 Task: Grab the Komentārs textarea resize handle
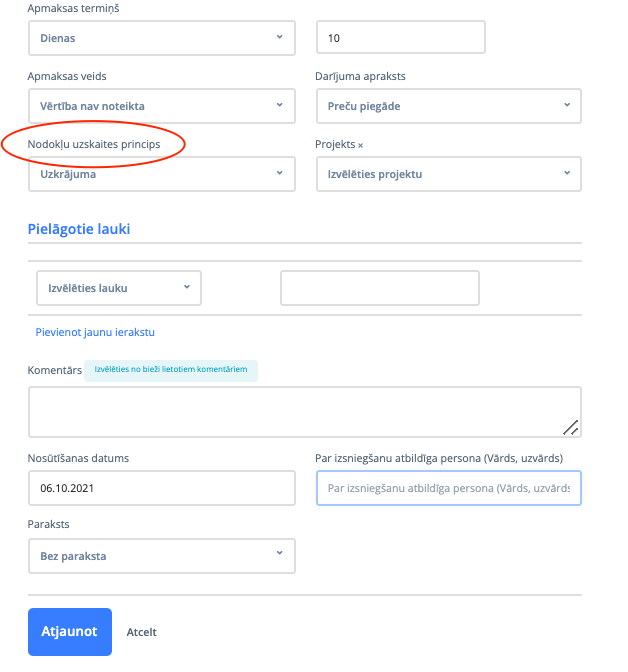[x=570, y=427]
